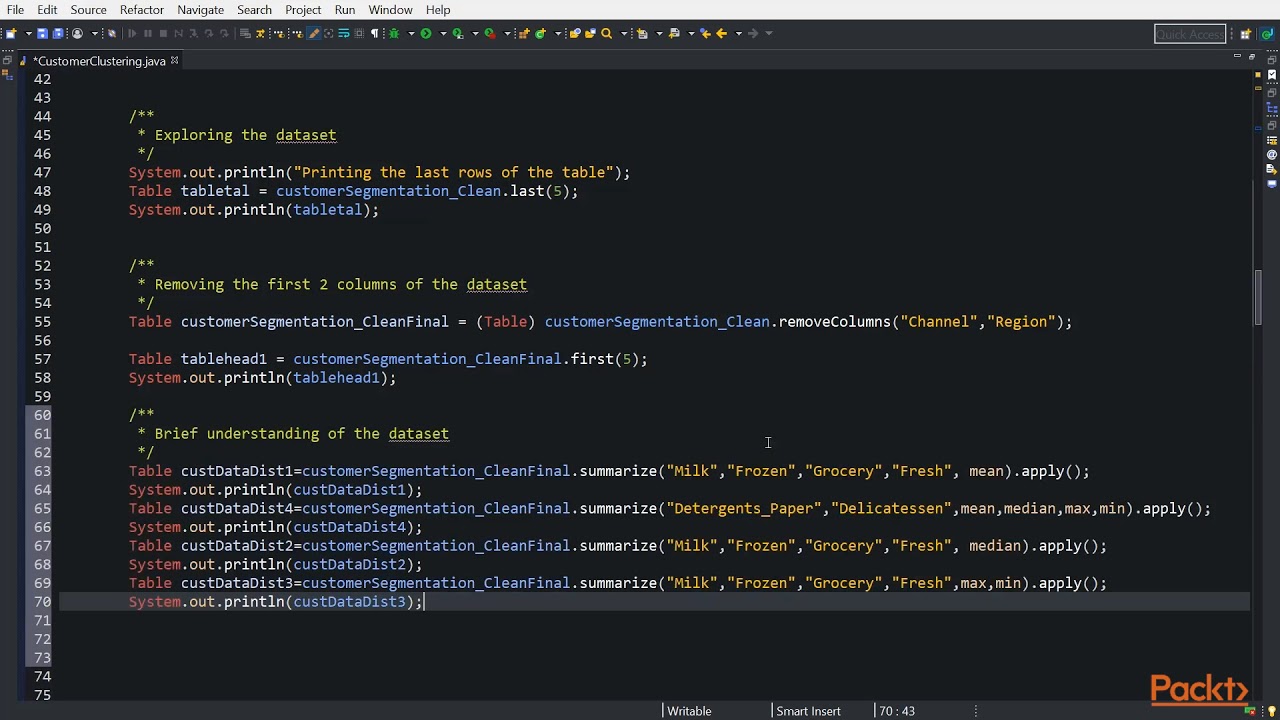Toggle Smart Insert mode in status bar

tap(808, 711)
